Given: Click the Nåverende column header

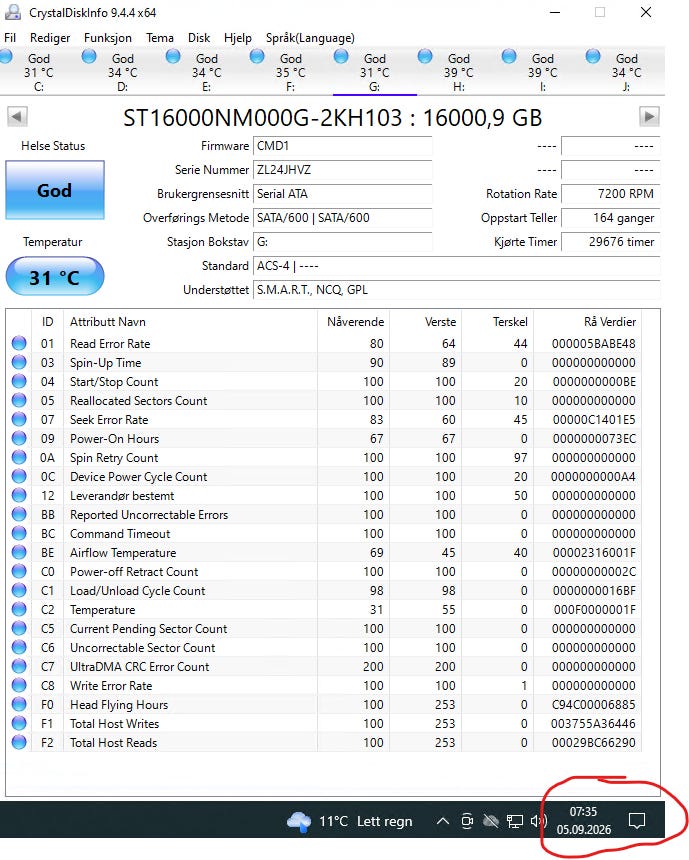Looking at the screenshot, I should click(x=354, y=322).
